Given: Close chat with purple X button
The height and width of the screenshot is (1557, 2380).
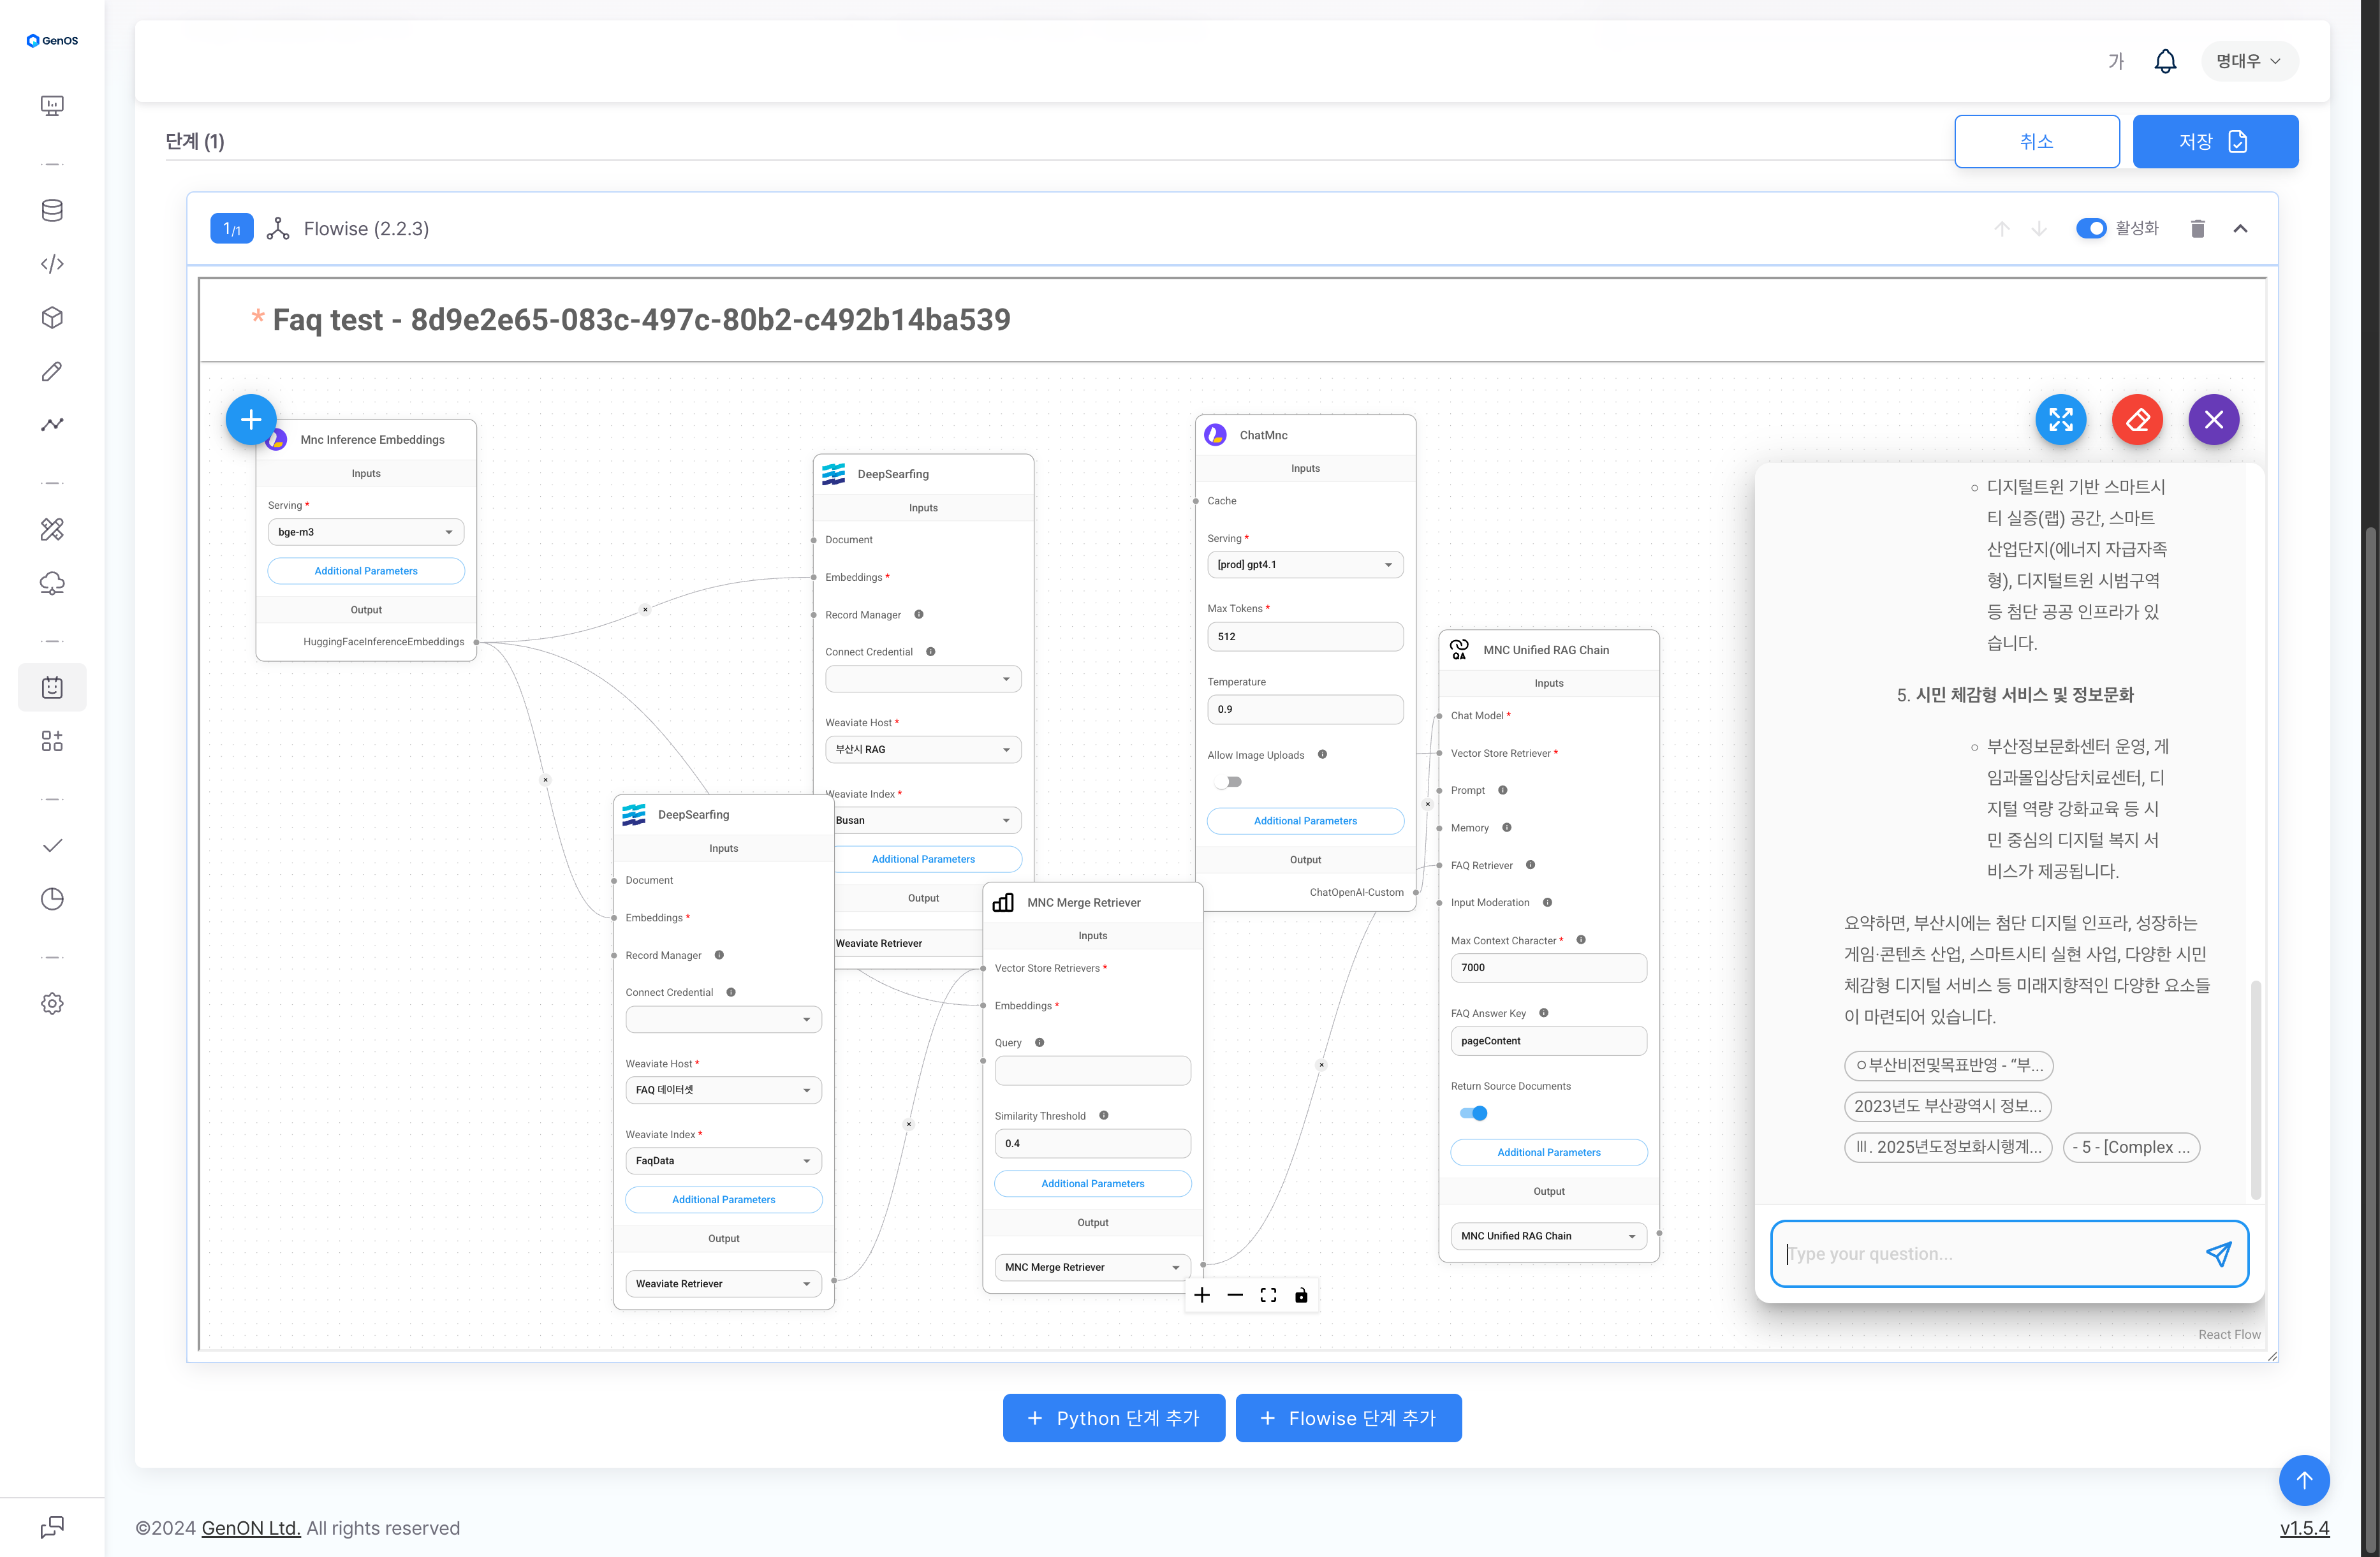Looking at the screenshot, I should 2213,420.
